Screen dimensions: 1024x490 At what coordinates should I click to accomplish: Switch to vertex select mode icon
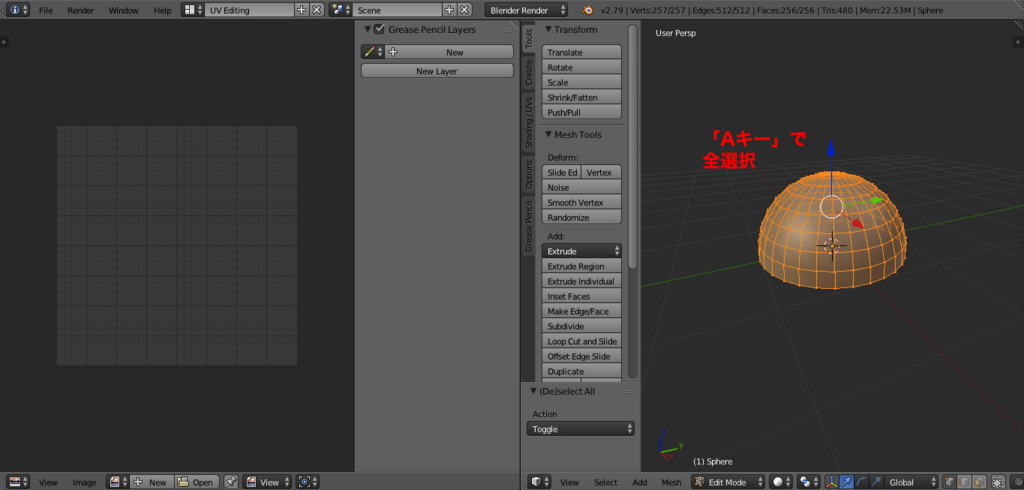pyautogui.click(x=950, y=482)
